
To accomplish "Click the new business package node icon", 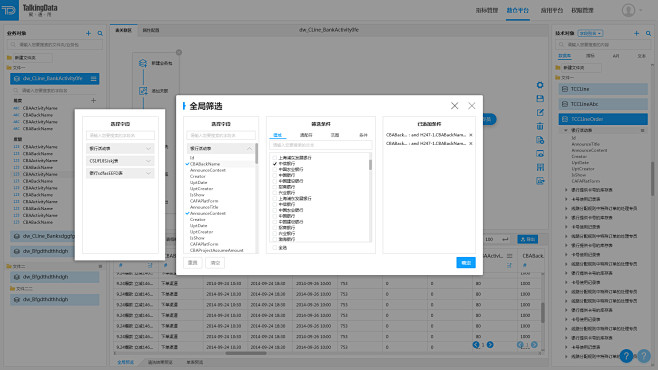I will point(143,63).
